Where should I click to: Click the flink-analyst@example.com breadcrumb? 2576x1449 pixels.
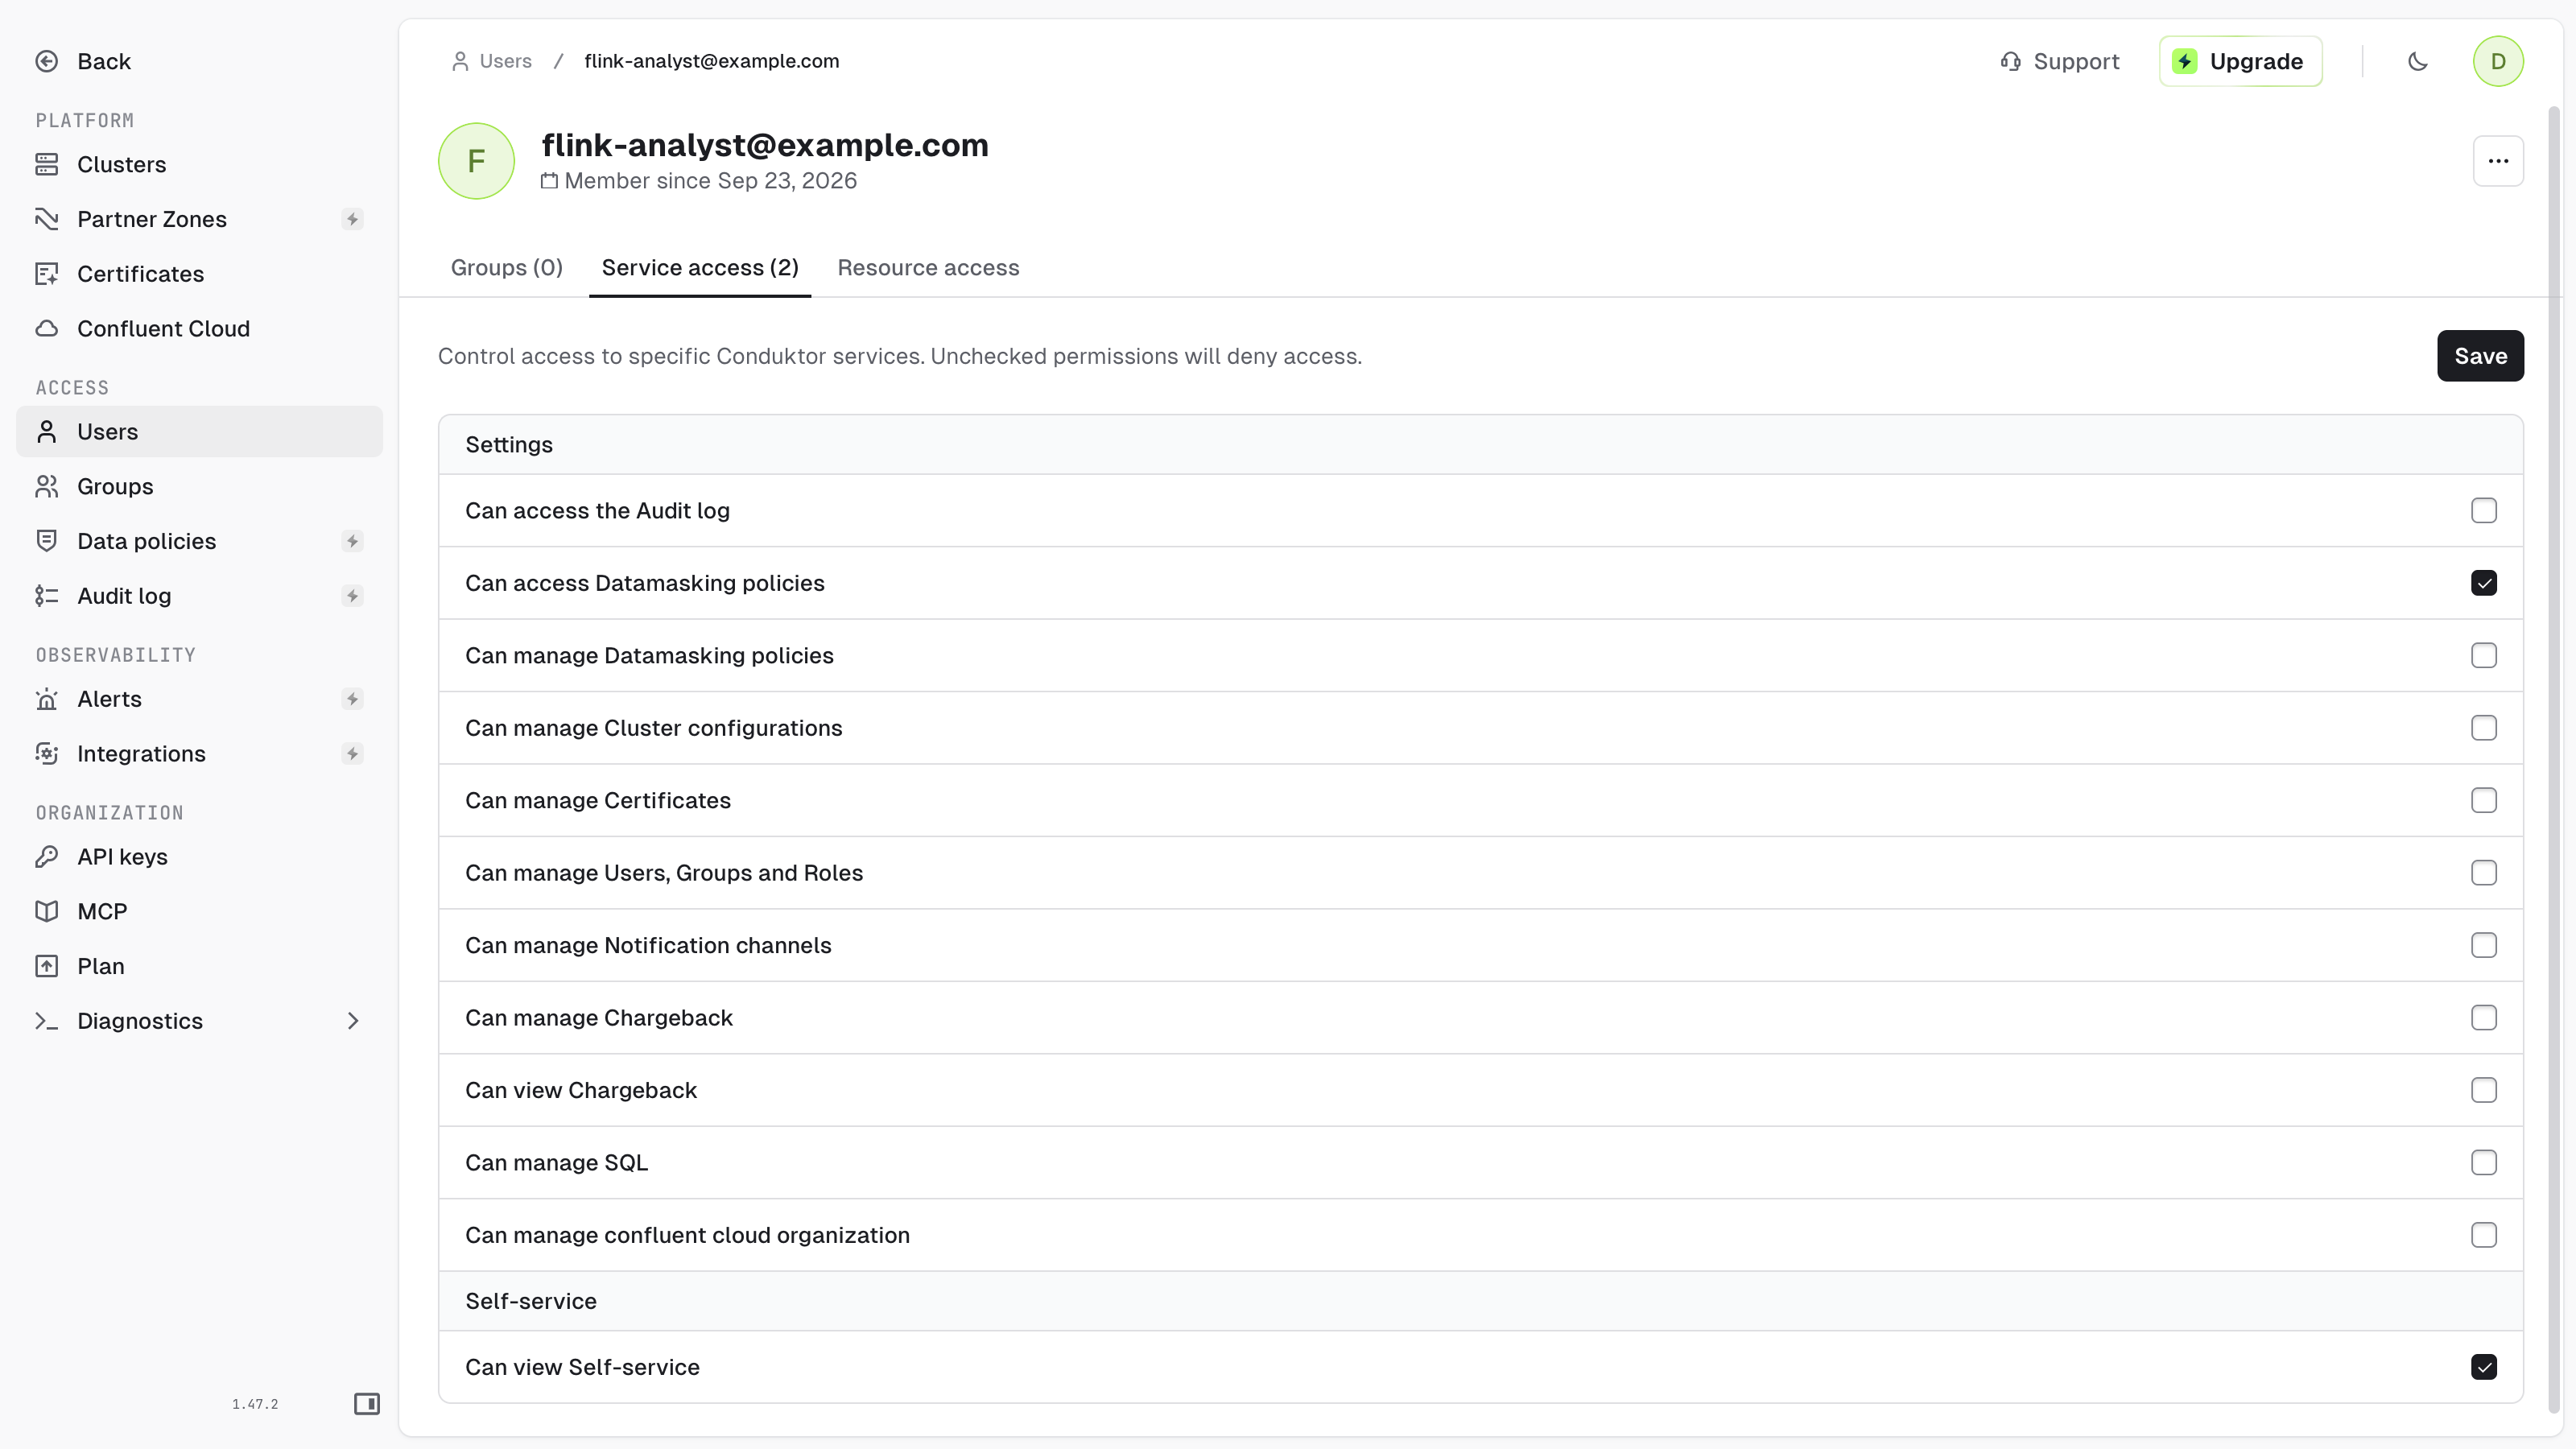click(712, 62)
